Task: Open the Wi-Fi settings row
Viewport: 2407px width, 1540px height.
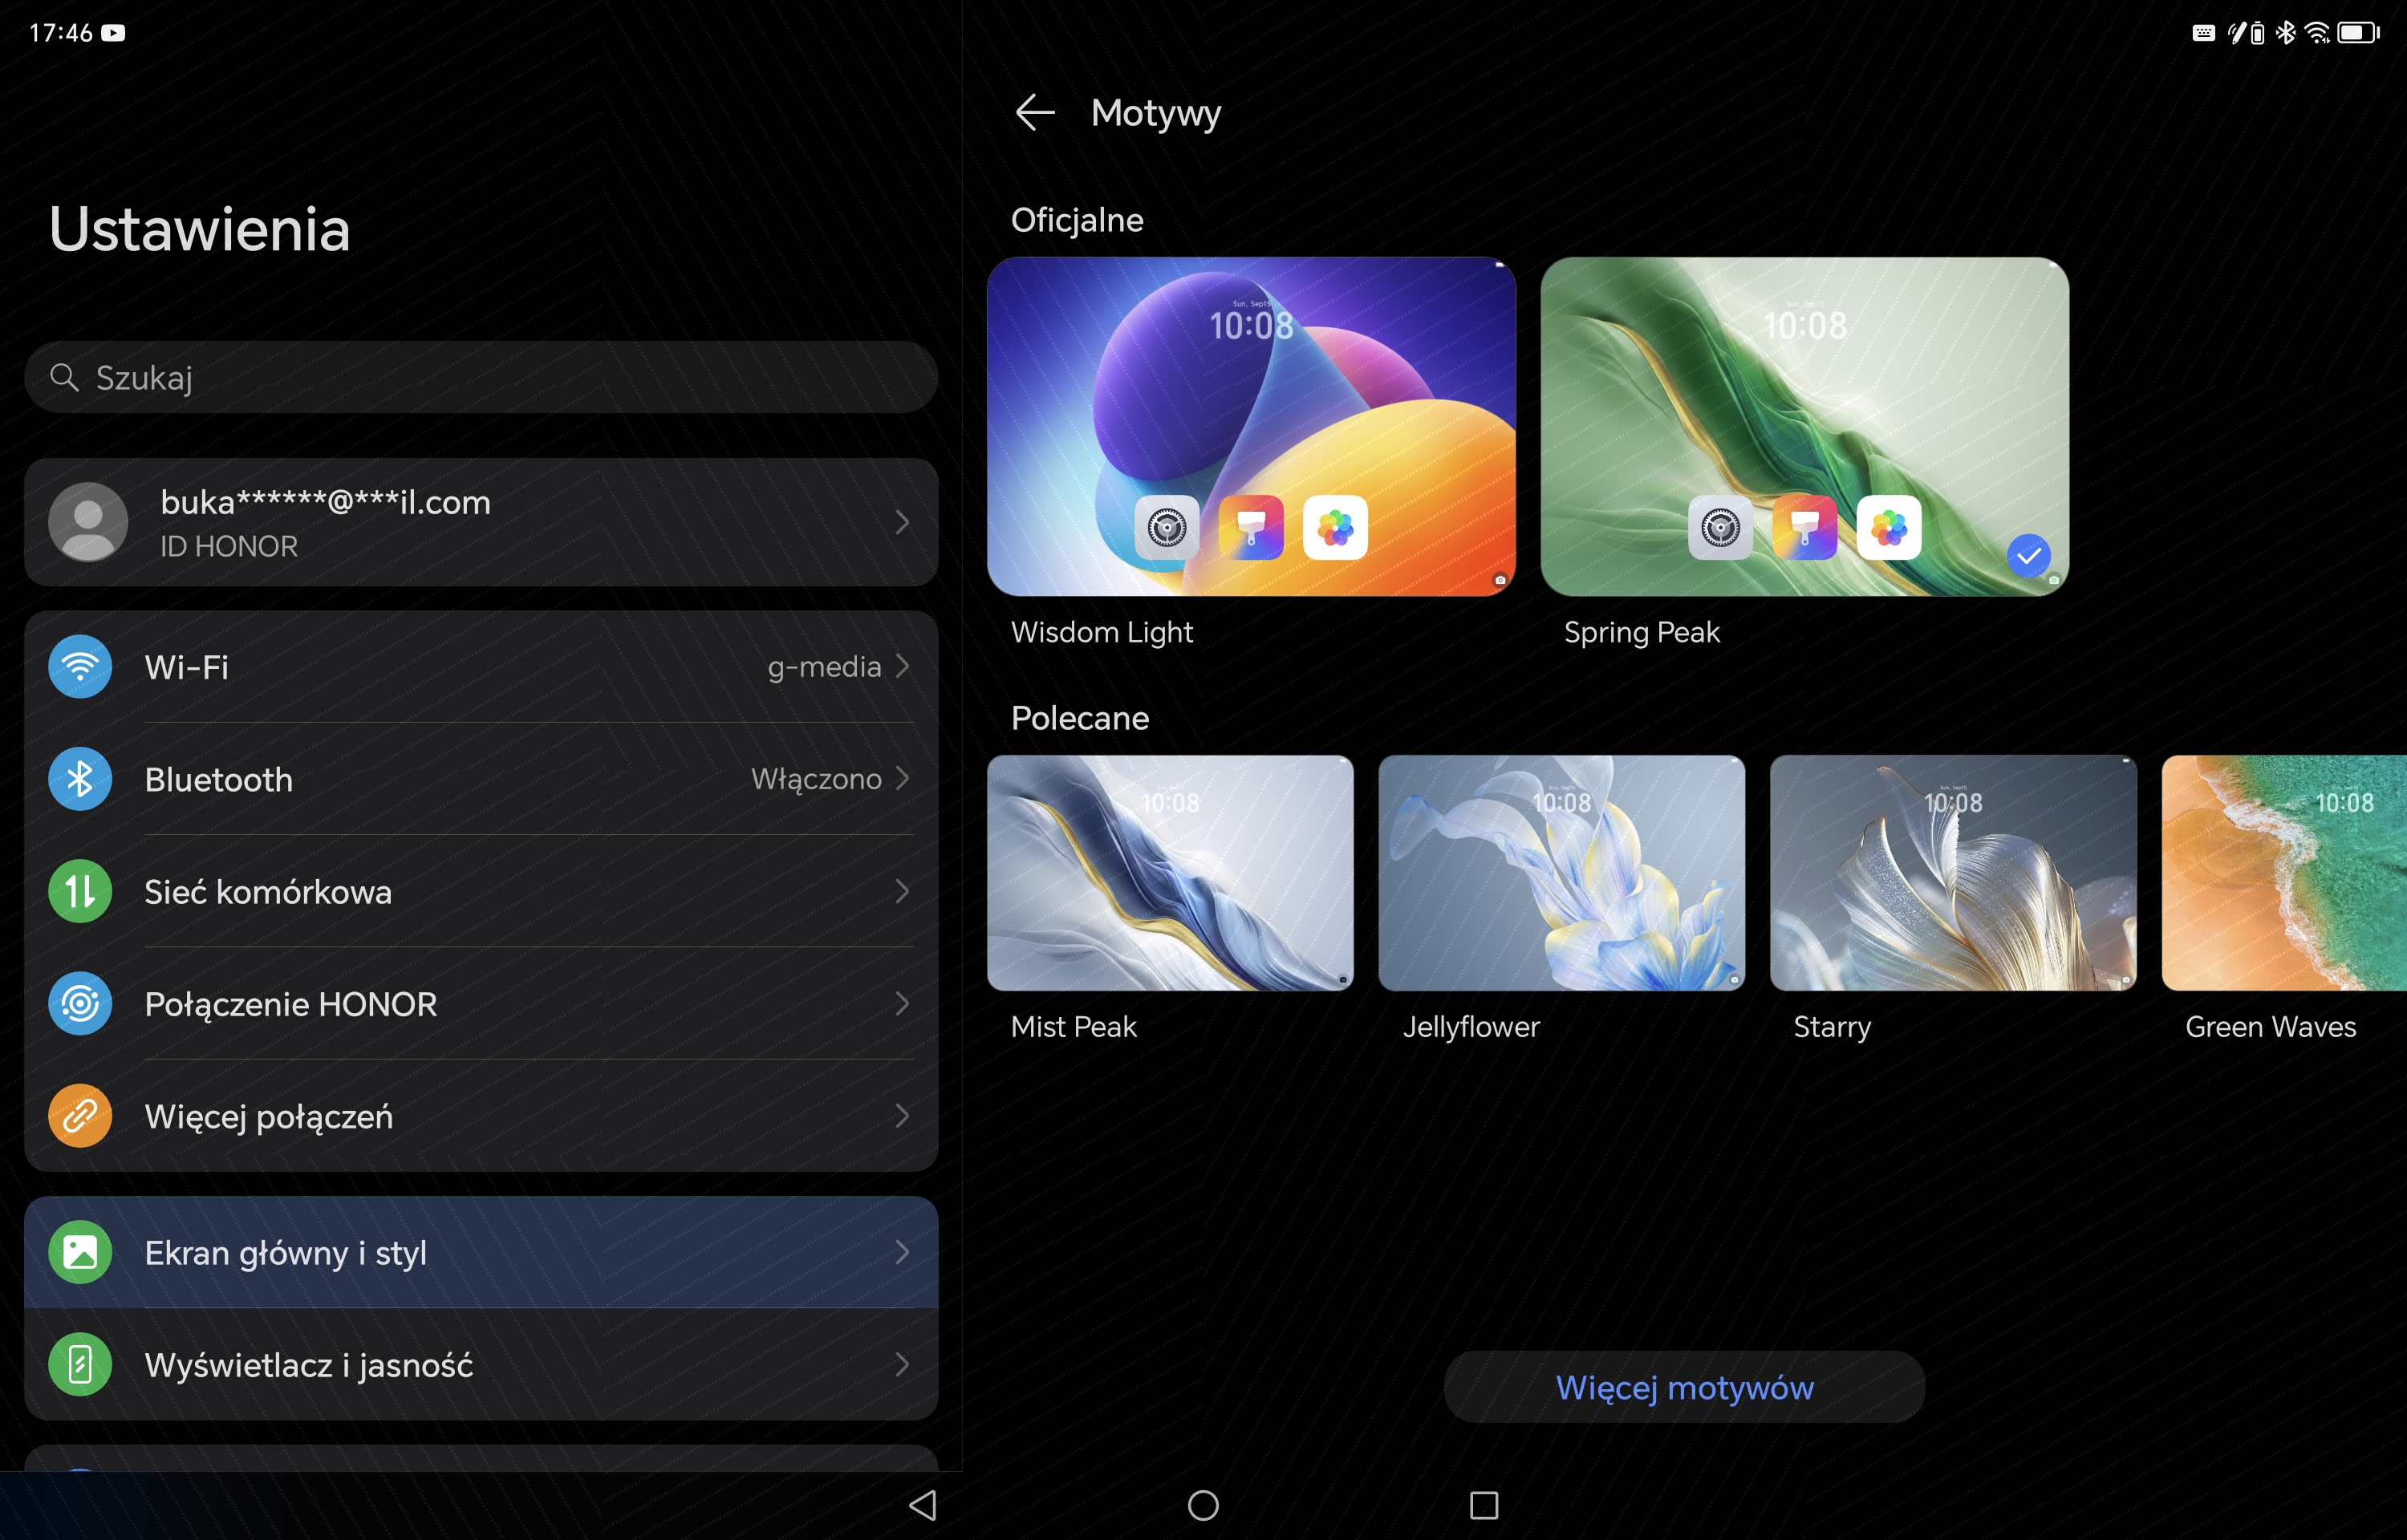Action: pos(481,666)
